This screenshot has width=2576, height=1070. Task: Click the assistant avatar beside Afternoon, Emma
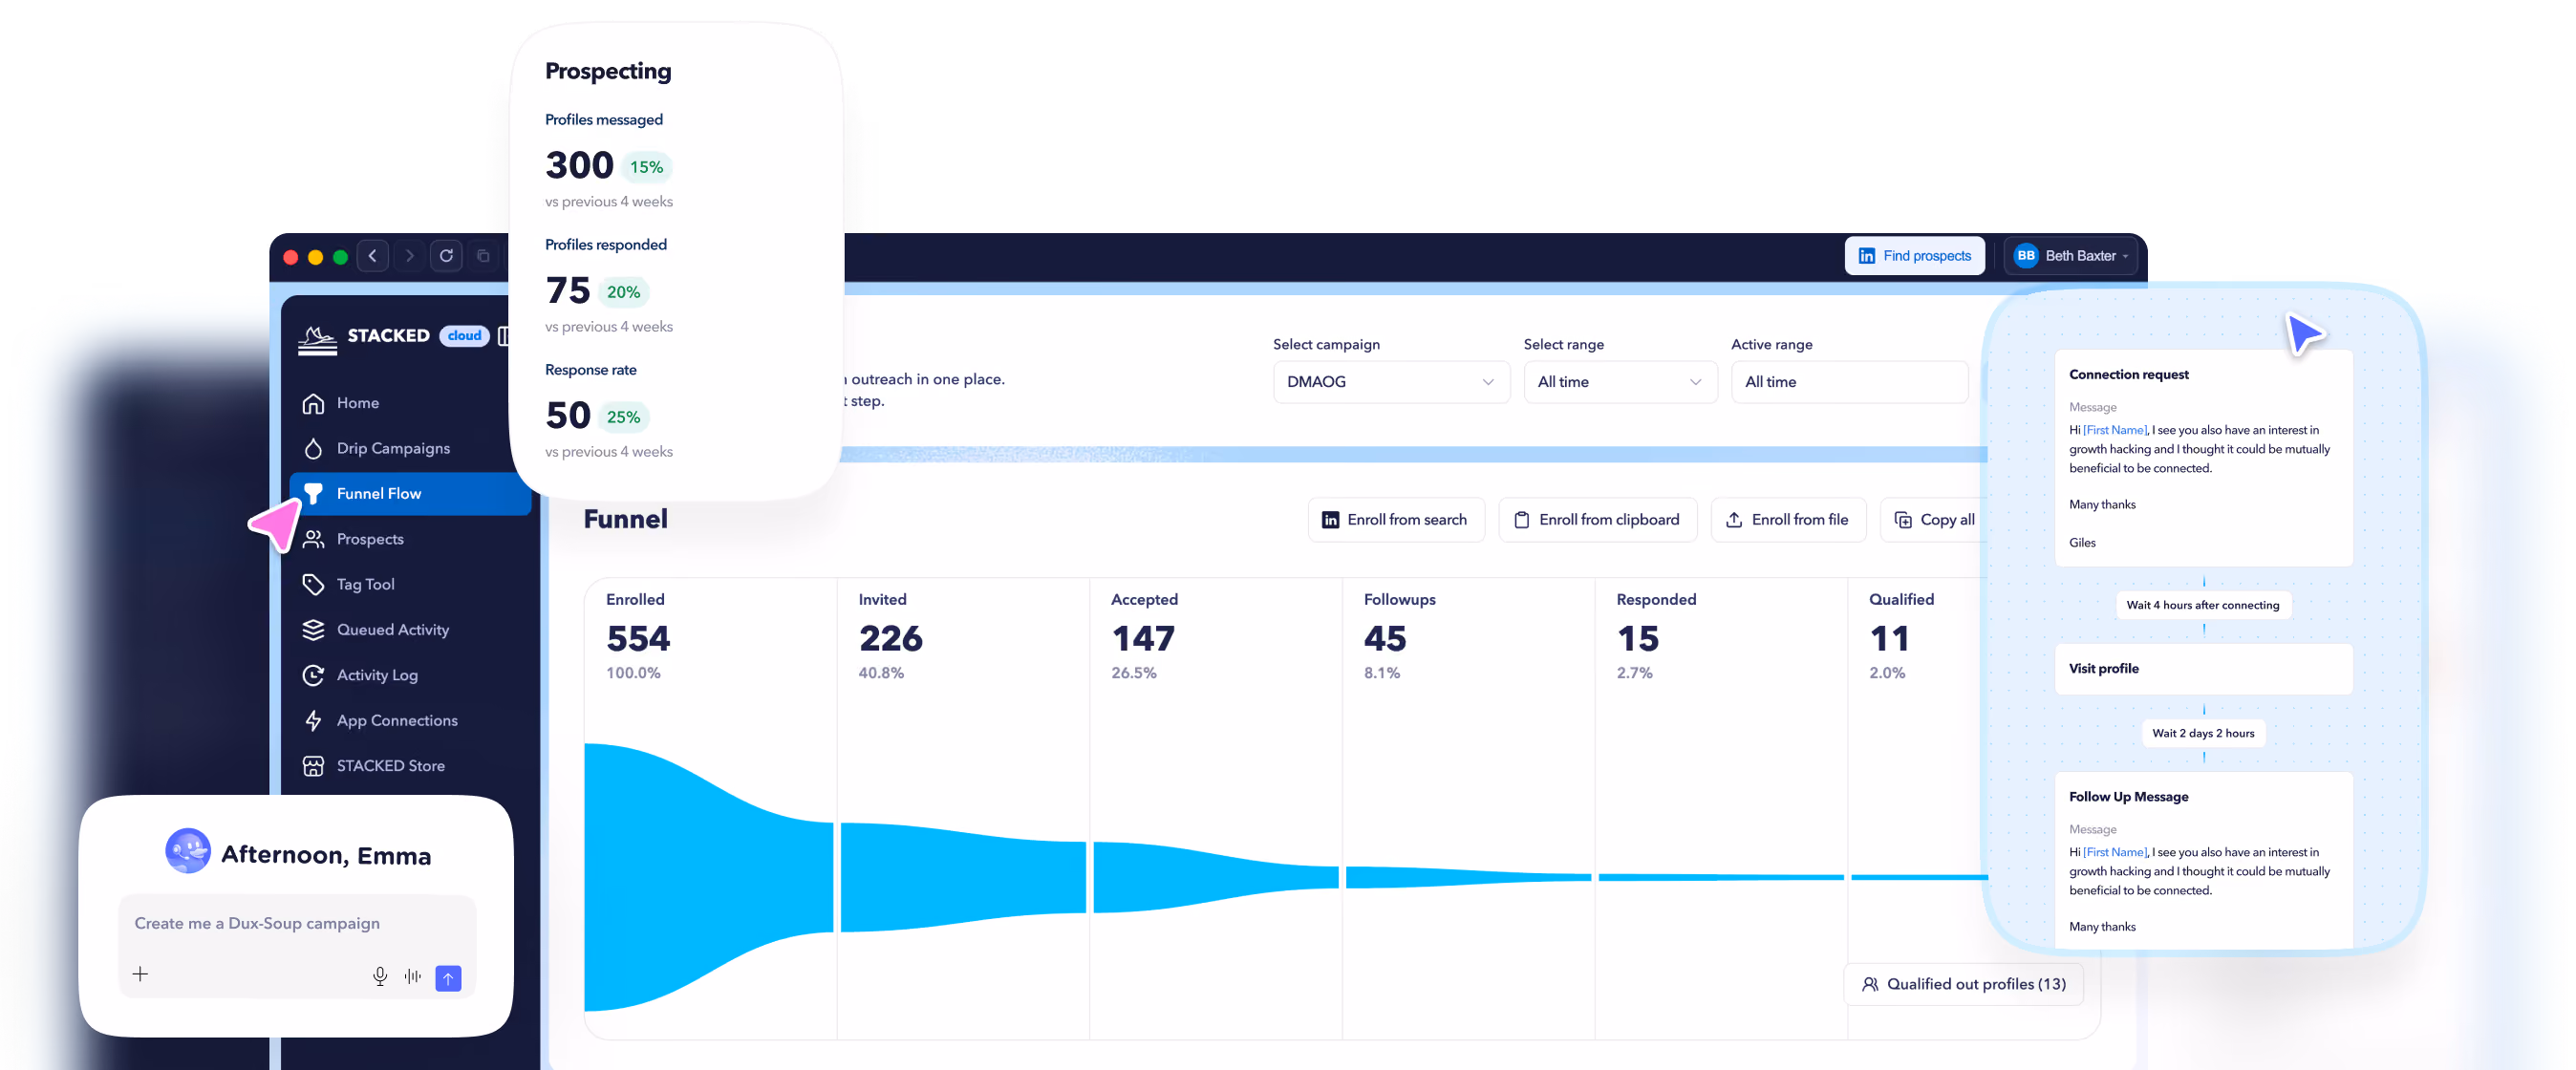[188, 851]
